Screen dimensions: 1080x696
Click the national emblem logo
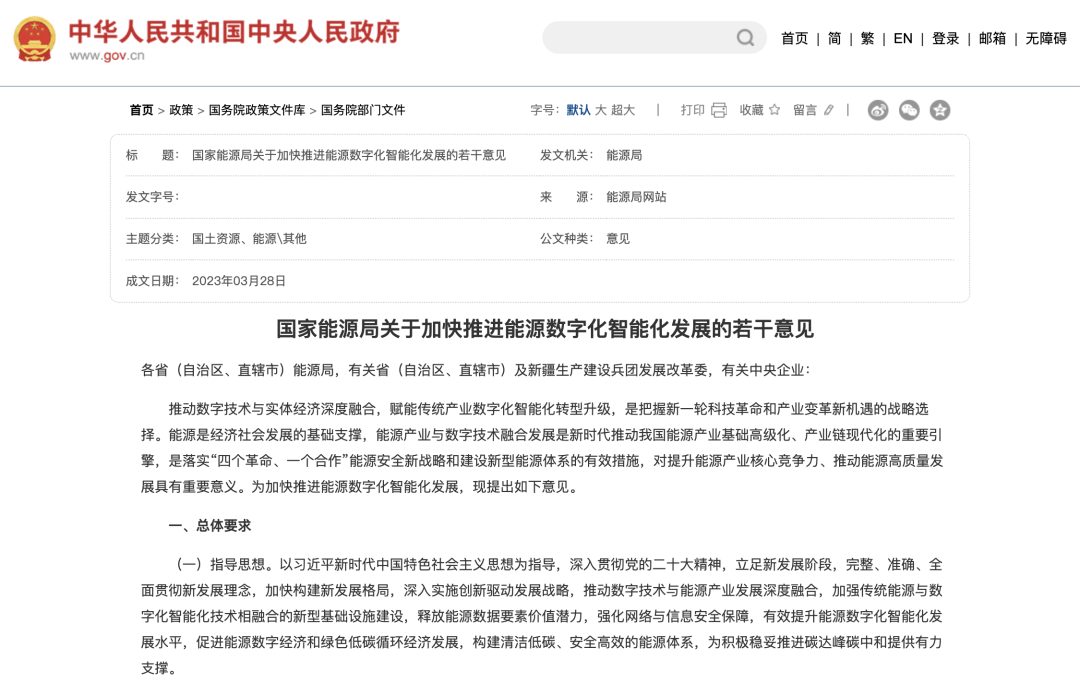point(34,38)
